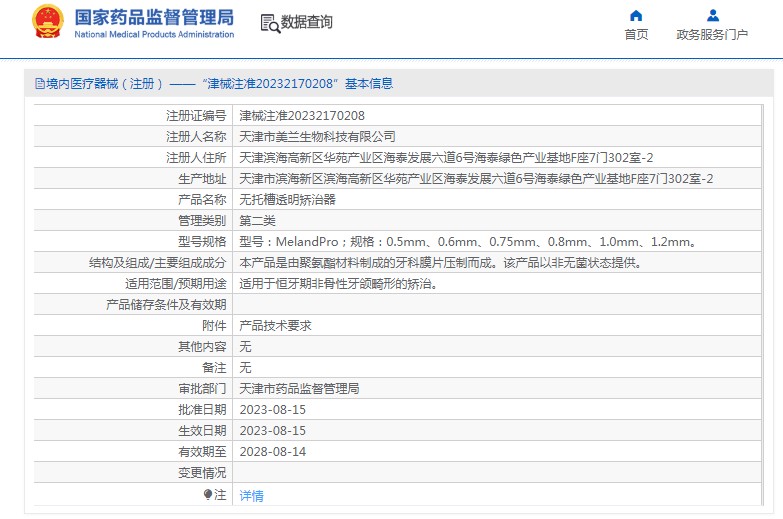Click the national emblem logo
The width and height of the screenshot is (783, 519).
48,21
